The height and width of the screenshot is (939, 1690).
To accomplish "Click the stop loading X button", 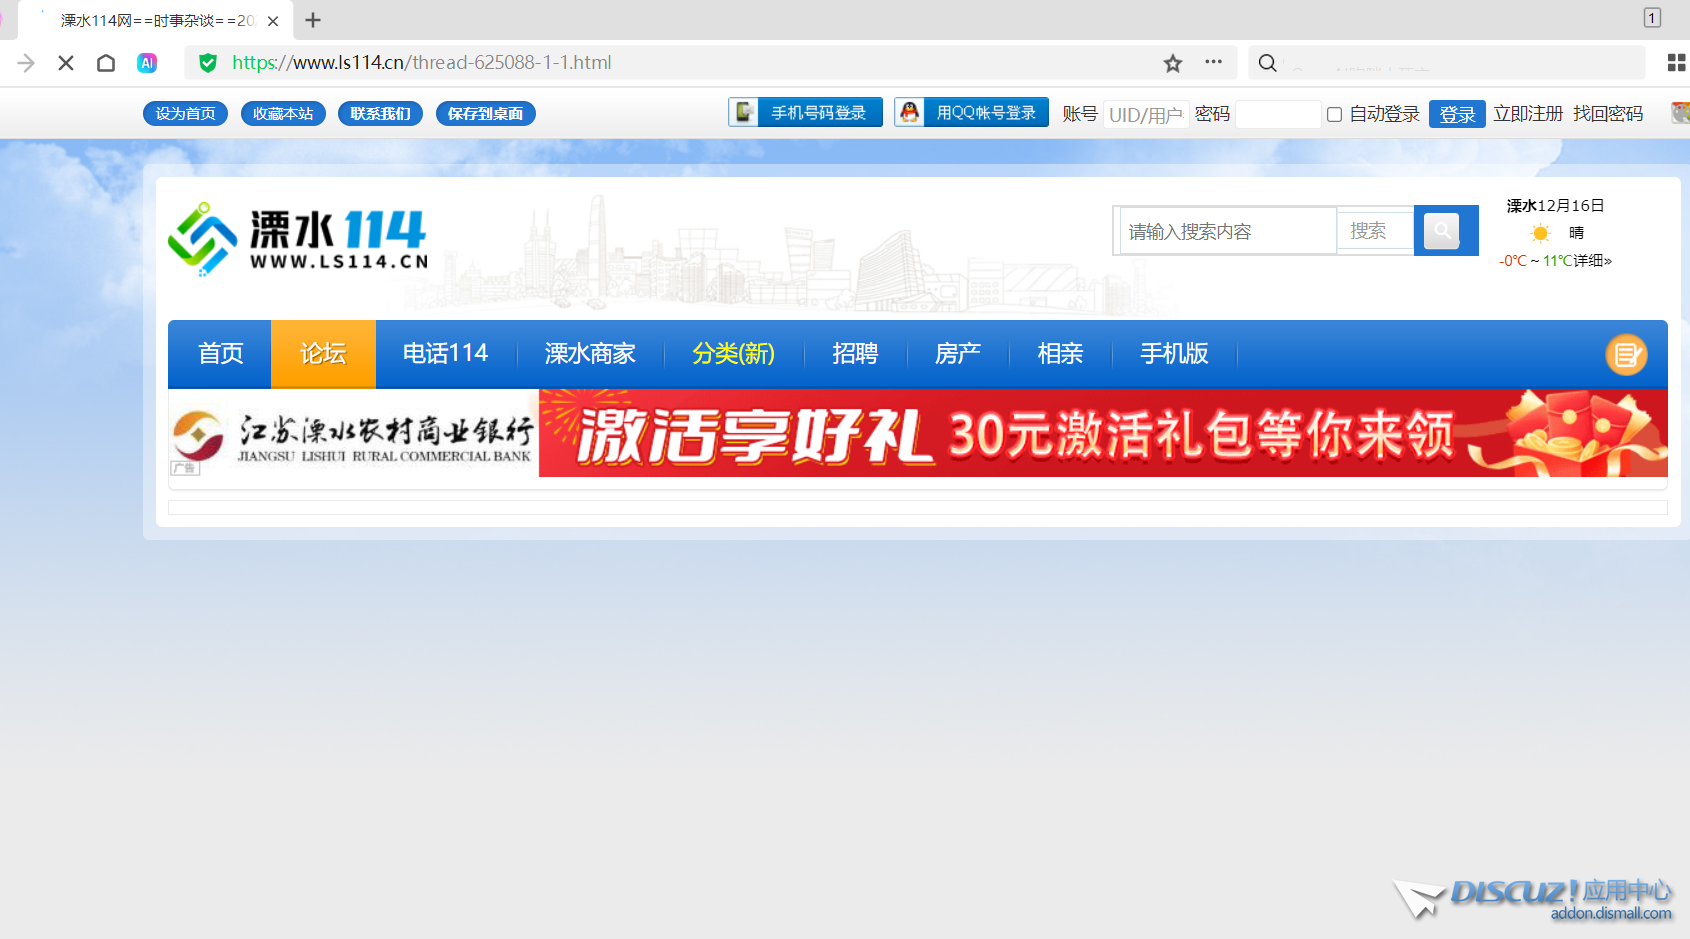I will tap(66, 63).
